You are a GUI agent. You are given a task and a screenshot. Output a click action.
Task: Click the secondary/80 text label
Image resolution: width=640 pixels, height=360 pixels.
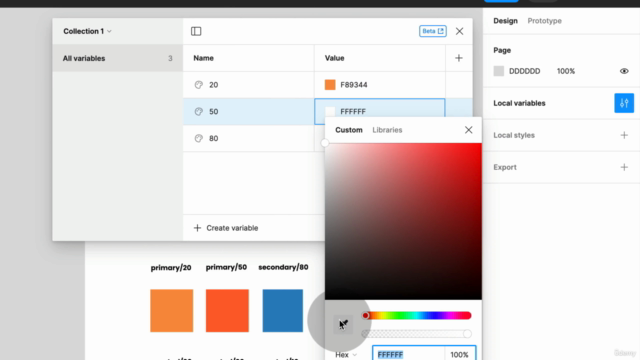coord(283,267)
